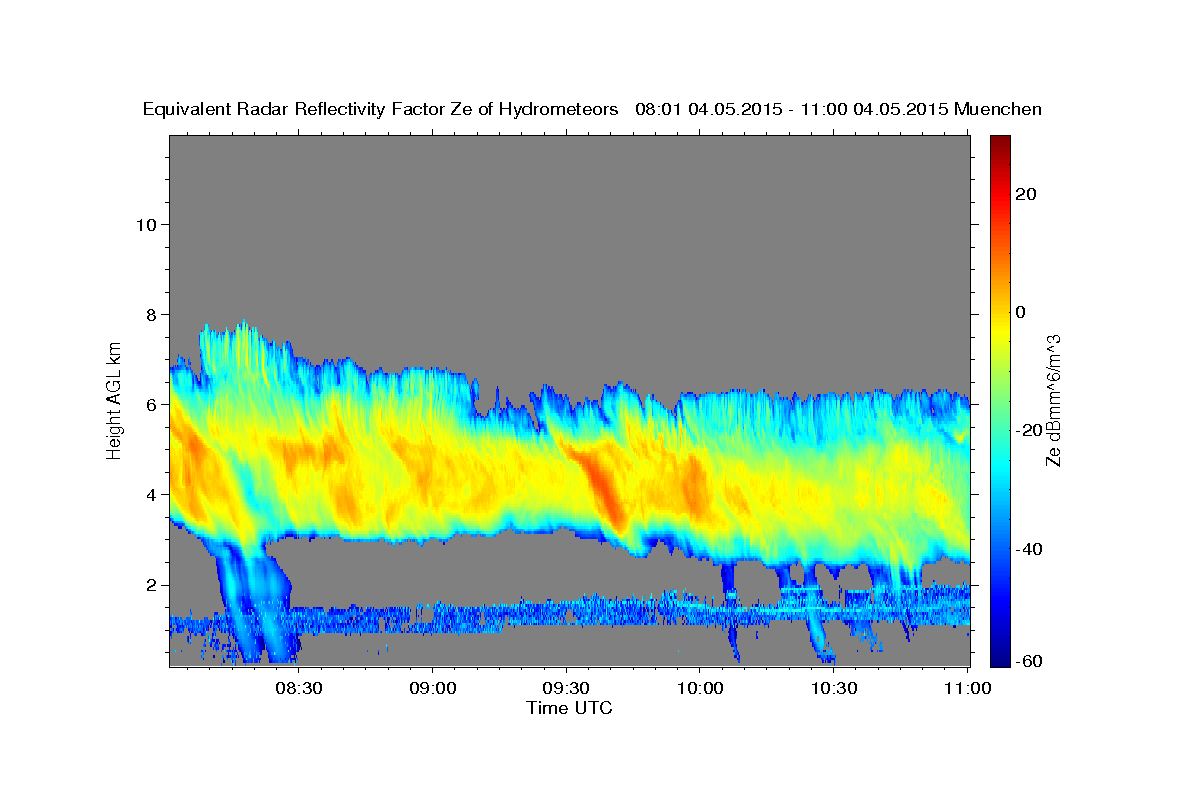
Task: Click the red high-reflectivity streak near 09:40
Action: (605, 488)
